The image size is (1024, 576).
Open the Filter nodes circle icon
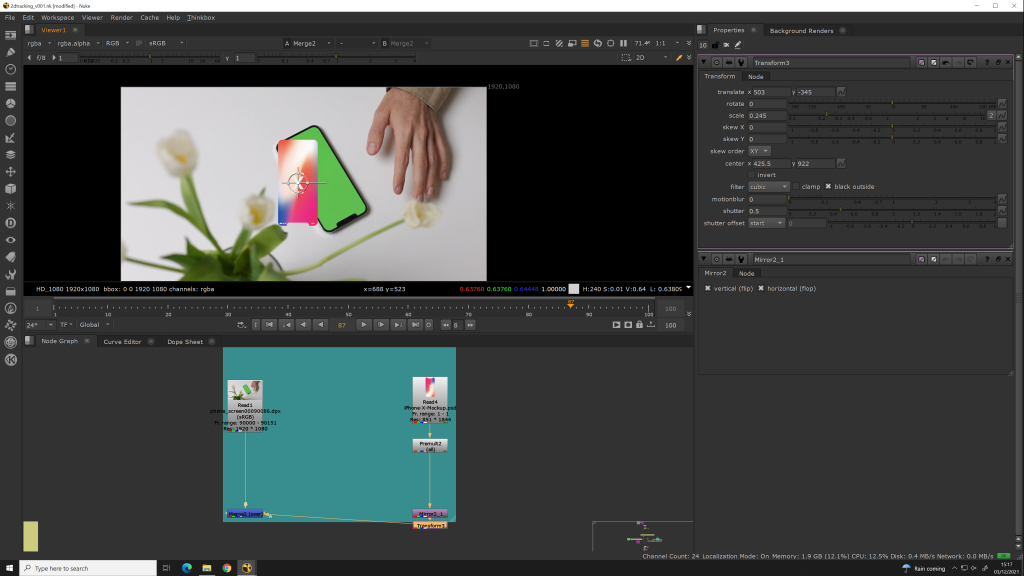tap(10, 120)
